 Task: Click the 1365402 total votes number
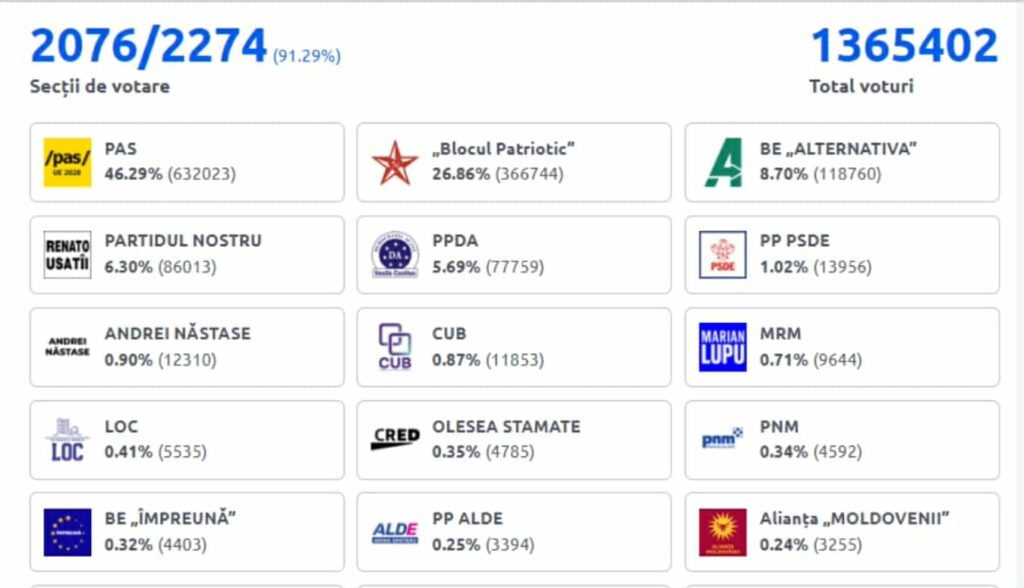903,46
